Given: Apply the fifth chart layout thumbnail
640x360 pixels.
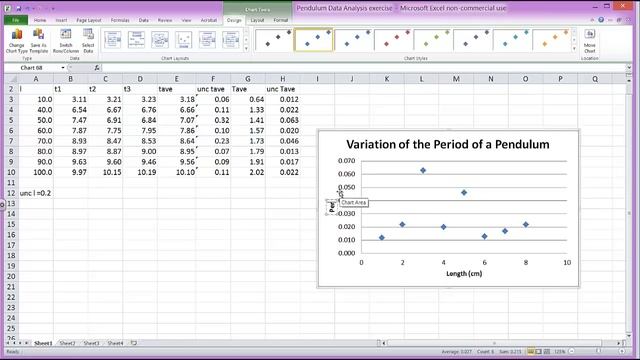Looking at the screenshot, I should point(207,40).
